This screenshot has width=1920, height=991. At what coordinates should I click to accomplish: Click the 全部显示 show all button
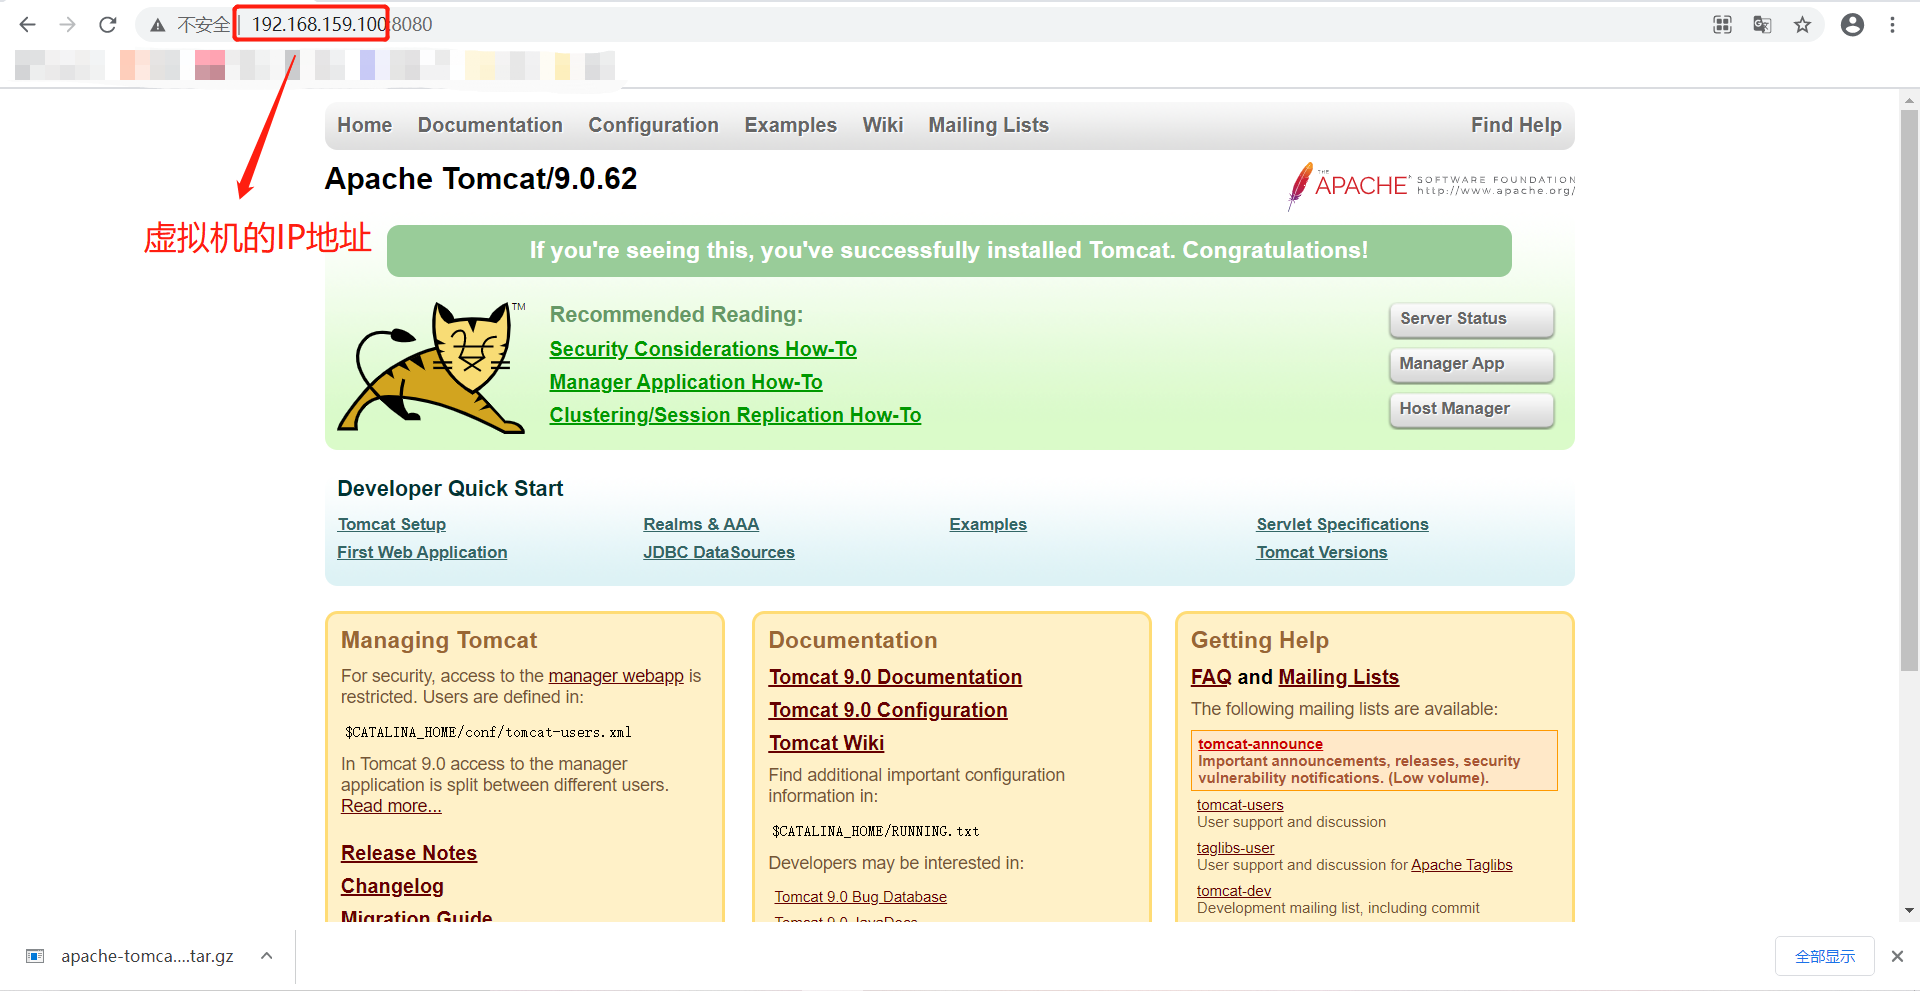point(1825,956)
